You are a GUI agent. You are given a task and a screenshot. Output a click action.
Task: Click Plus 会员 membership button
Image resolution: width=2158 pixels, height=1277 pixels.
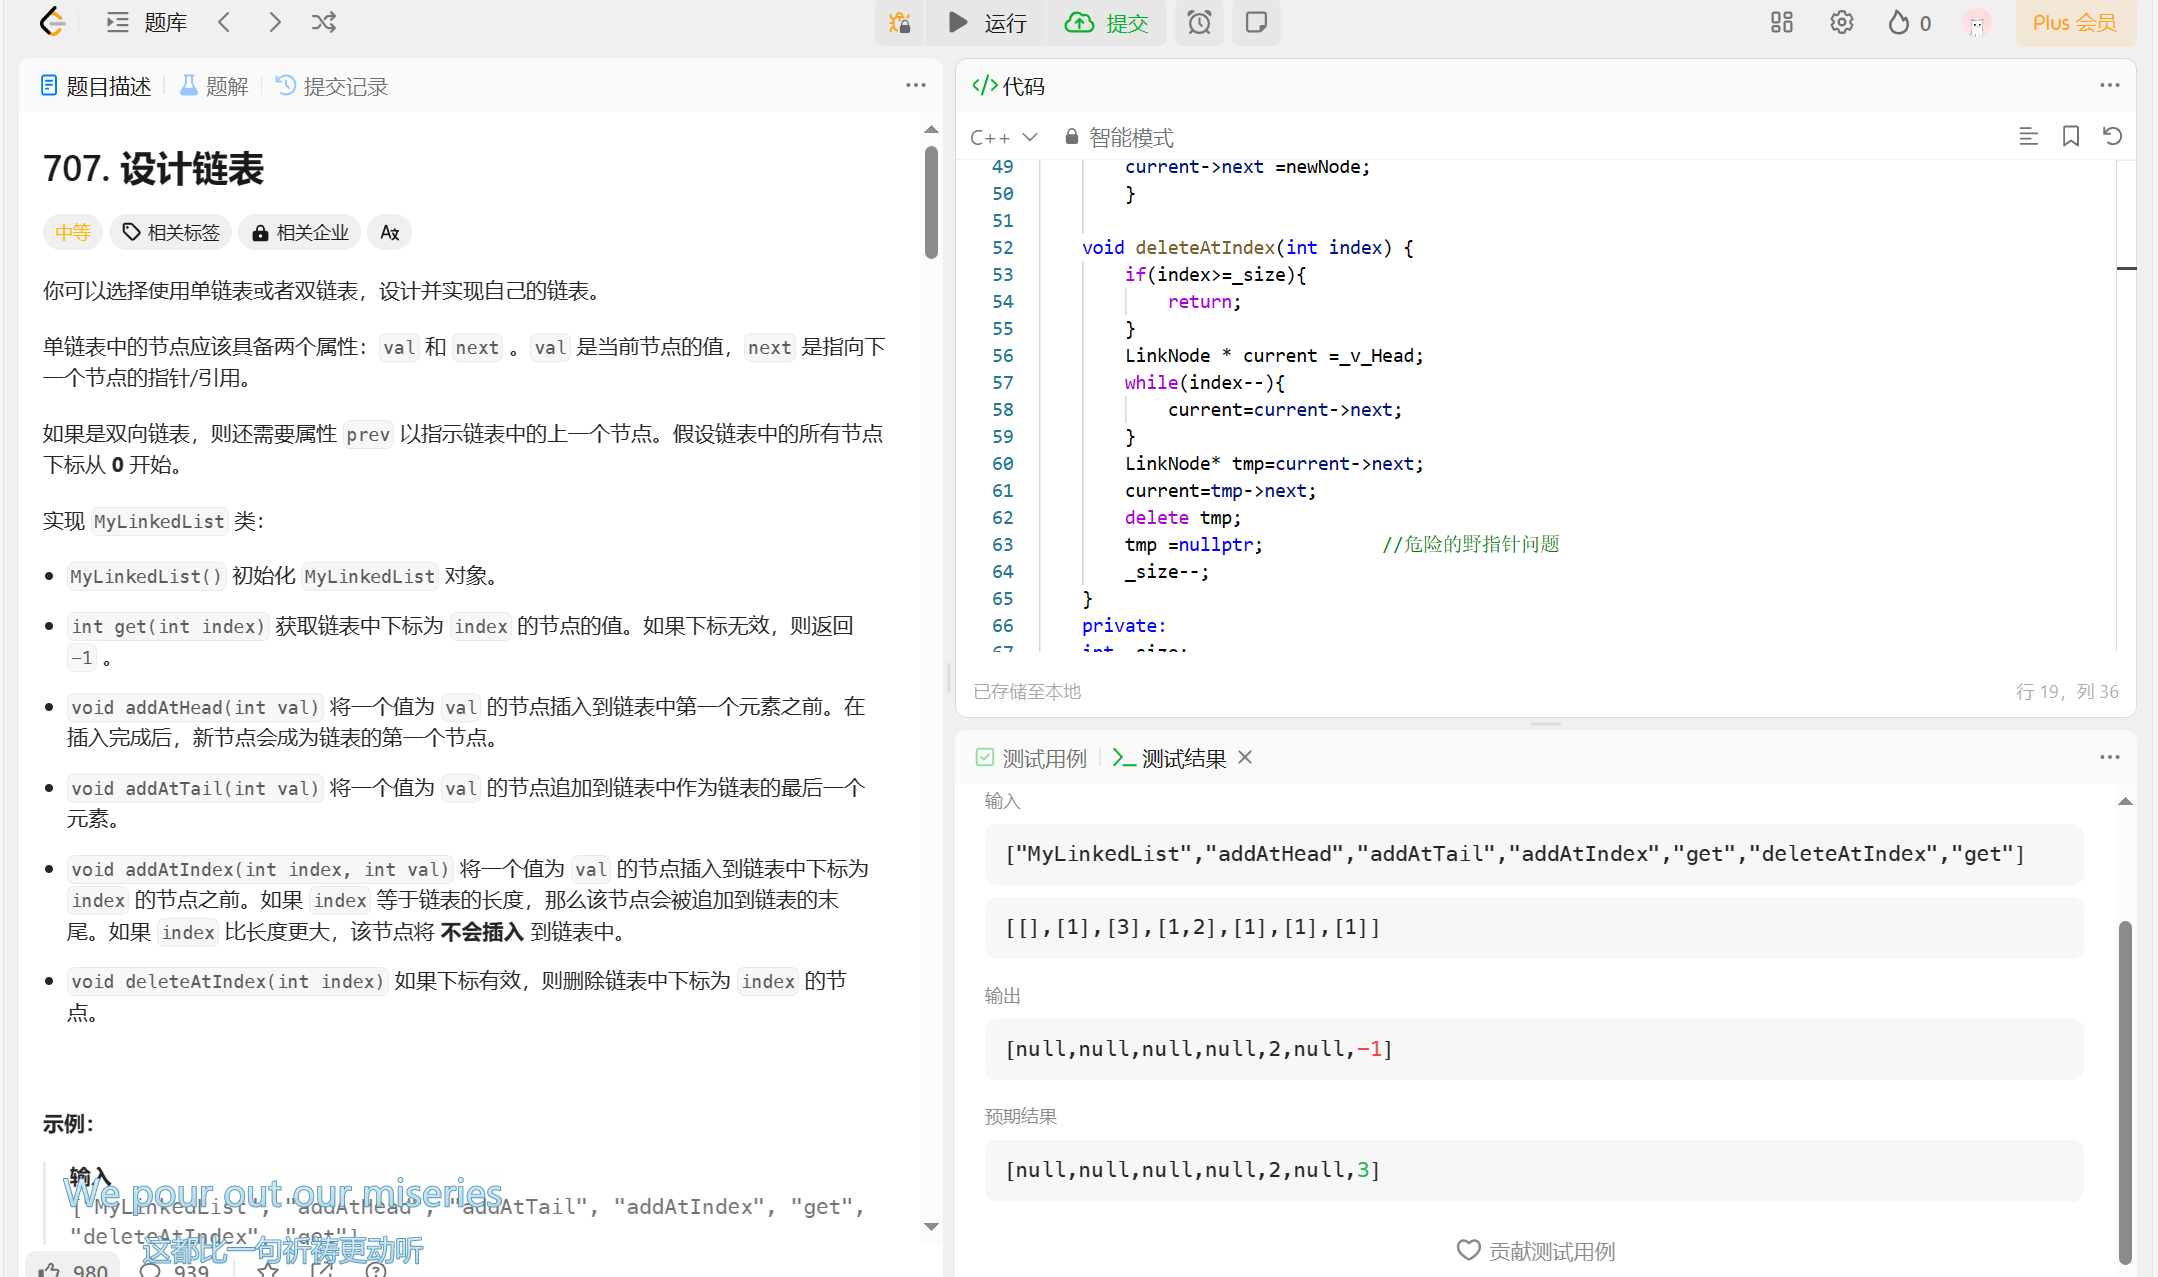(x=2074, y=22)
